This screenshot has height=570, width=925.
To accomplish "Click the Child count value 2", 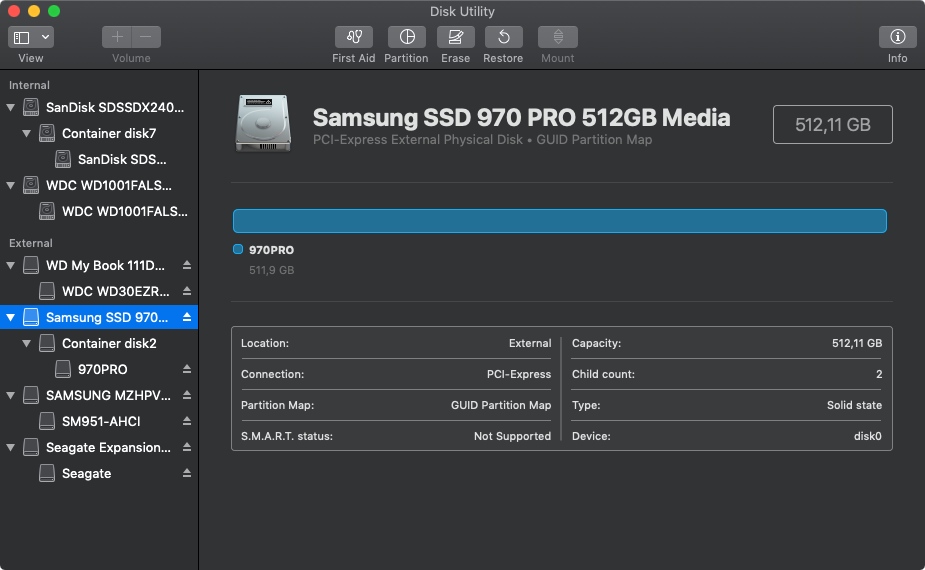I will pyautogui.click(x=879, y=374).
